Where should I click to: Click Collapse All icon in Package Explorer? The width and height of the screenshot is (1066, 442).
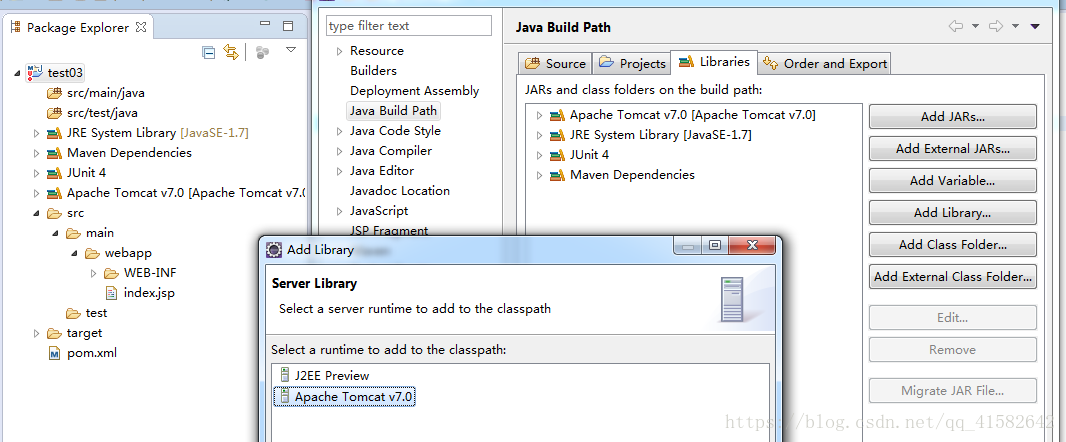pyautogui.click(x=209, y=51)
